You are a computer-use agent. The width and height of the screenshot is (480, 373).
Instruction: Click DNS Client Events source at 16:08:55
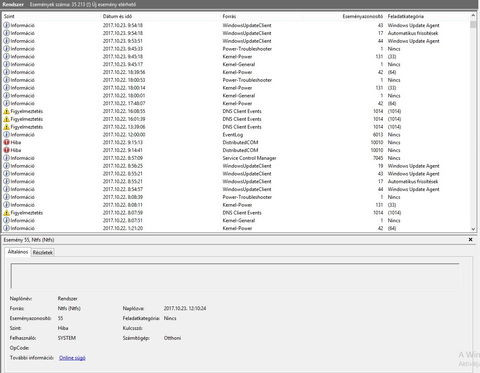point(242,111)
